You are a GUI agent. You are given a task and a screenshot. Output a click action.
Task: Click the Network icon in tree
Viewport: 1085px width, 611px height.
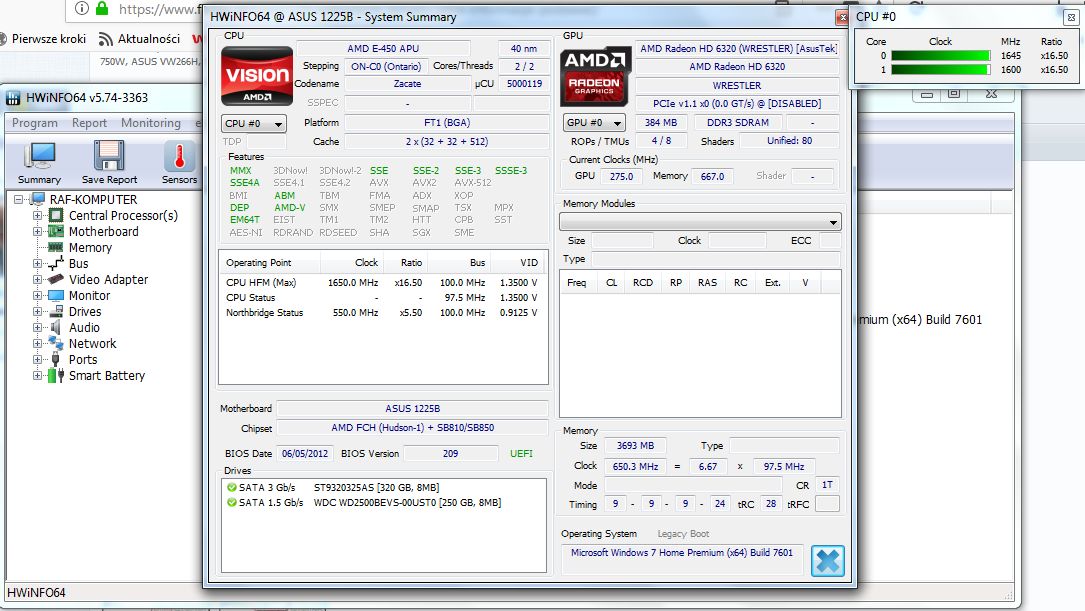pos(56,343)
